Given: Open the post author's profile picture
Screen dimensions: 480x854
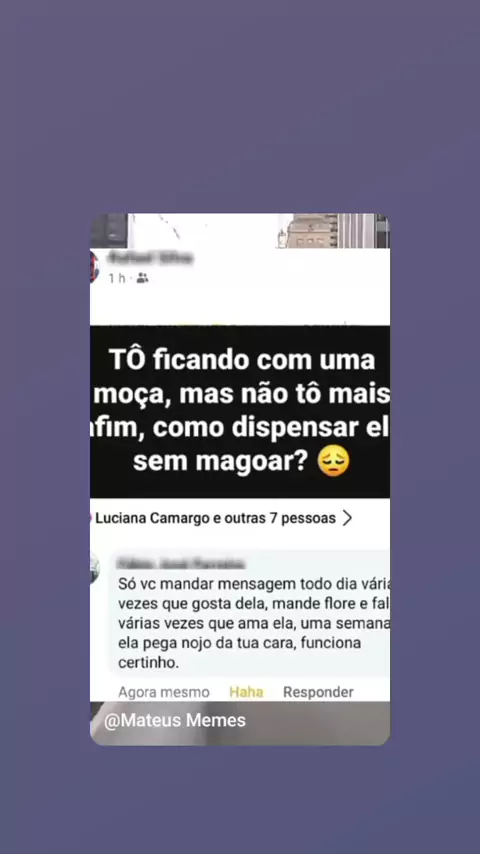Looking at the screenshot, I should 94,267.
